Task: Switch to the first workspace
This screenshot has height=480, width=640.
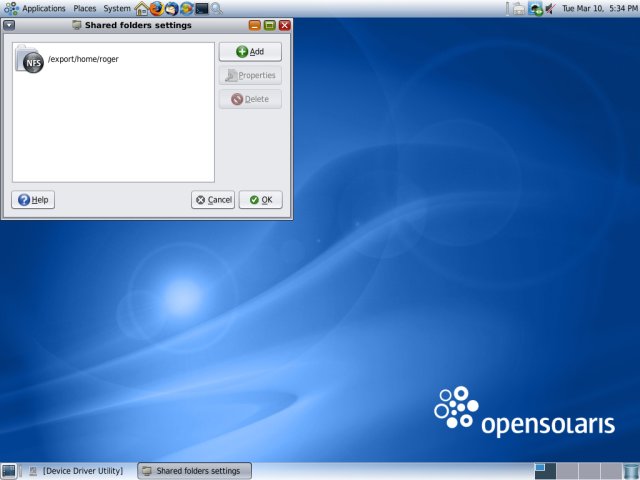Action: coord(545,471)
